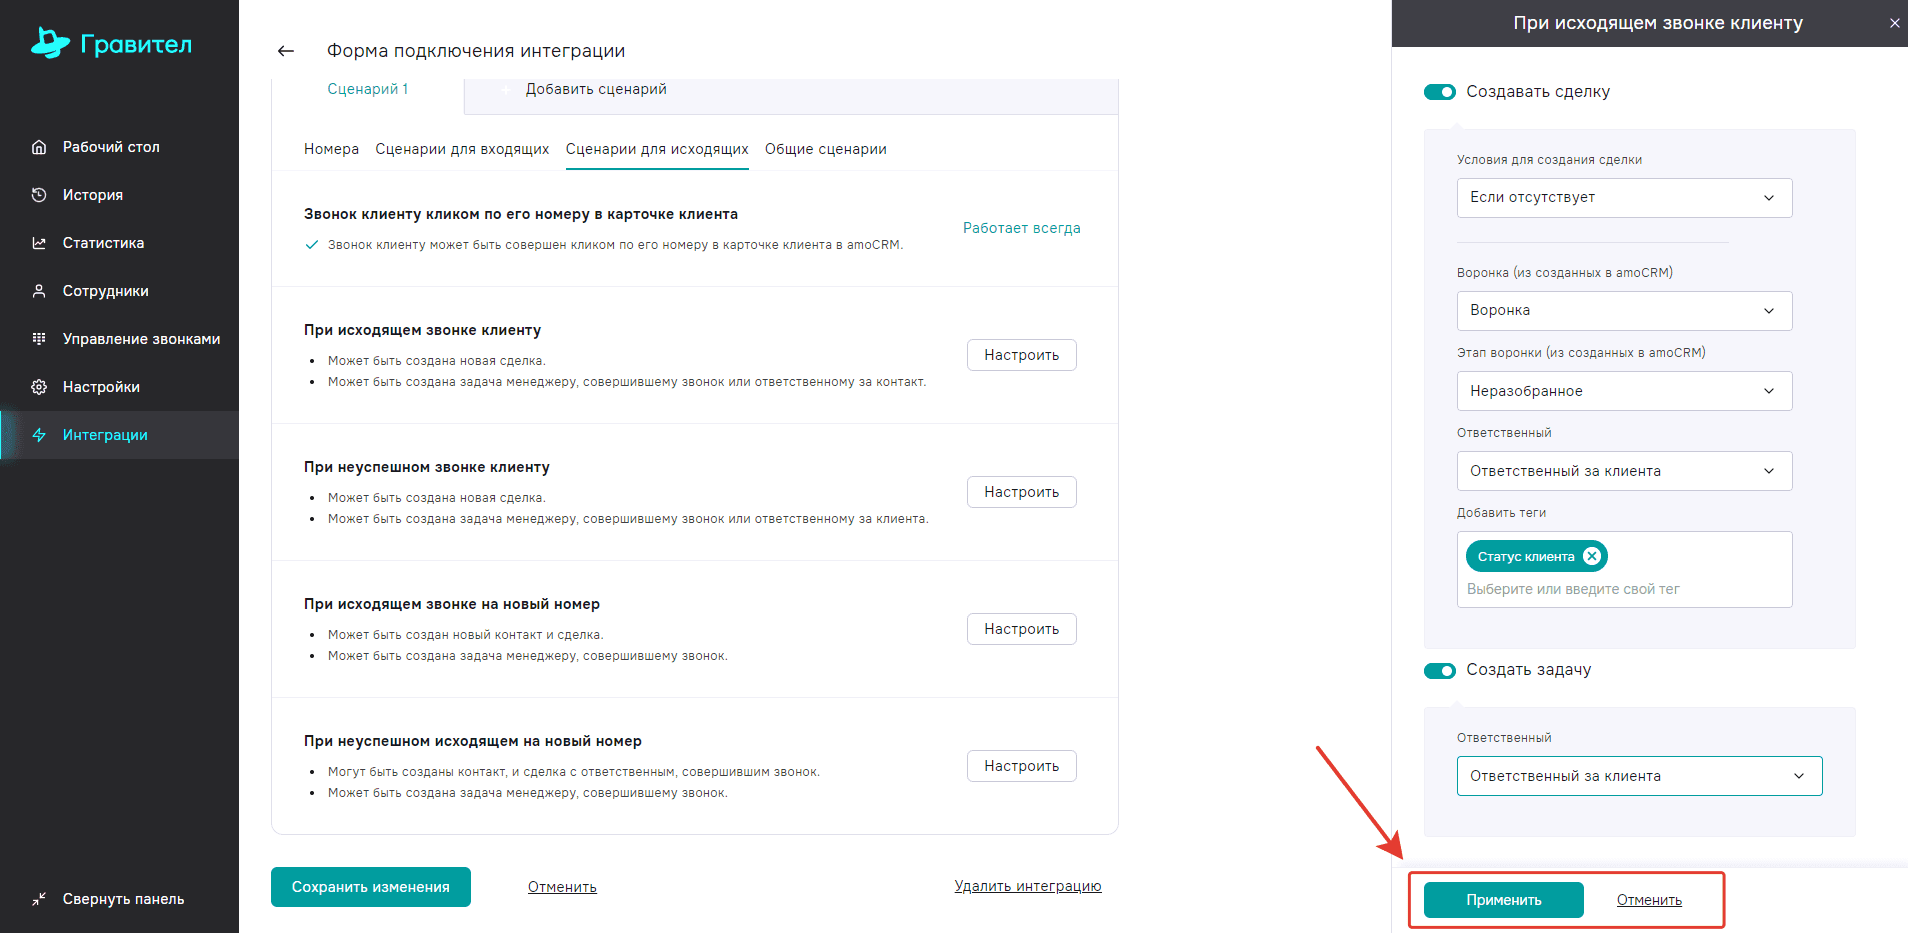
Task: Click the Применить button
Action: [1503, 900]
